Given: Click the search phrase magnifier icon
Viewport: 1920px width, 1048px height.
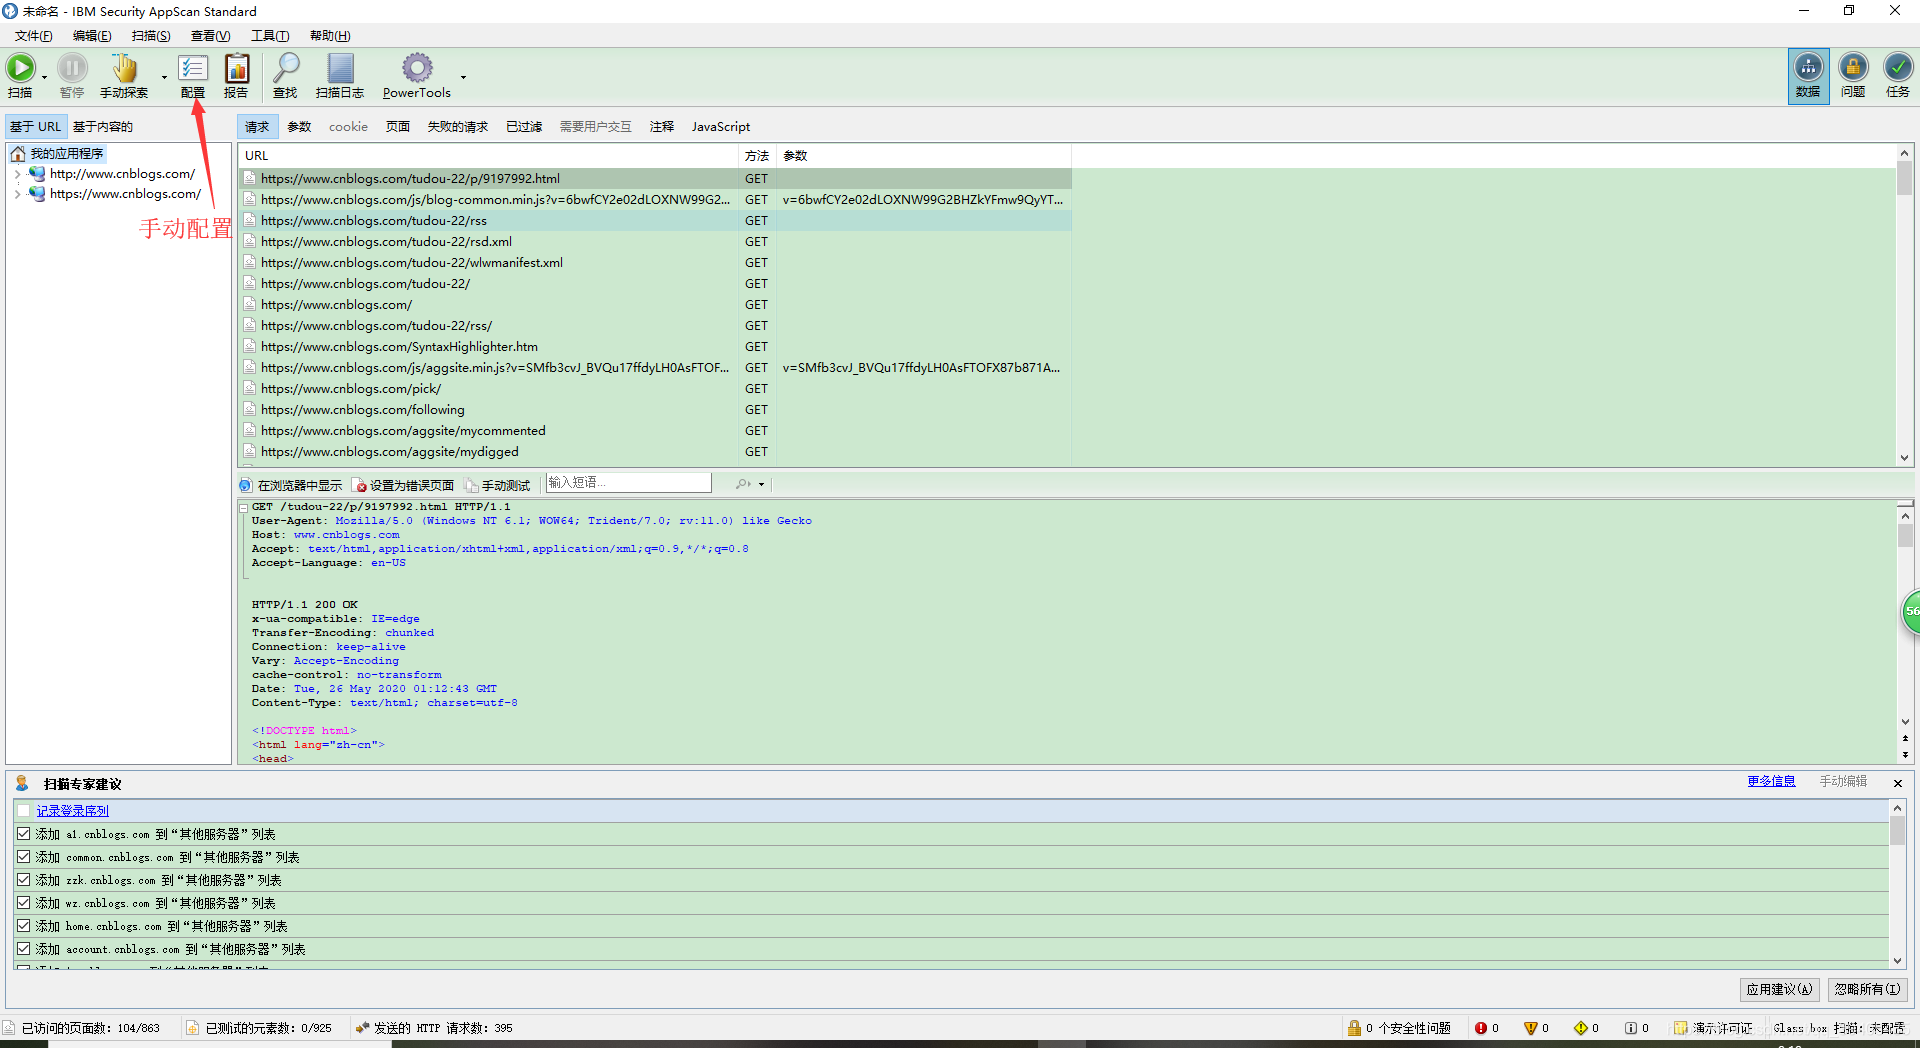Looking at the screenshot, I should coord(743,484).
